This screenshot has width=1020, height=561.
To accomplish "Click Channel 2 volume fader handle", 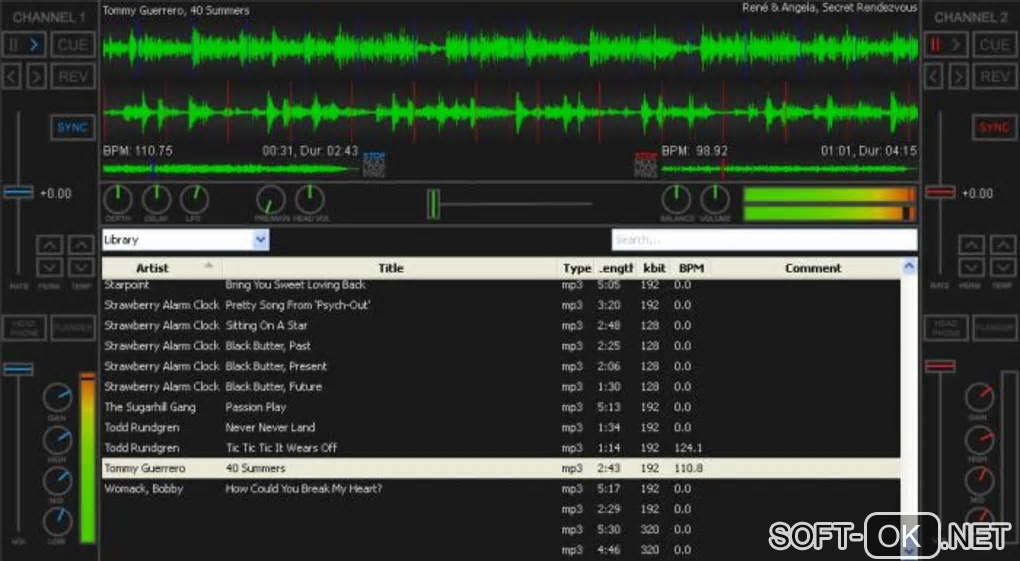I will pos(941,366).
